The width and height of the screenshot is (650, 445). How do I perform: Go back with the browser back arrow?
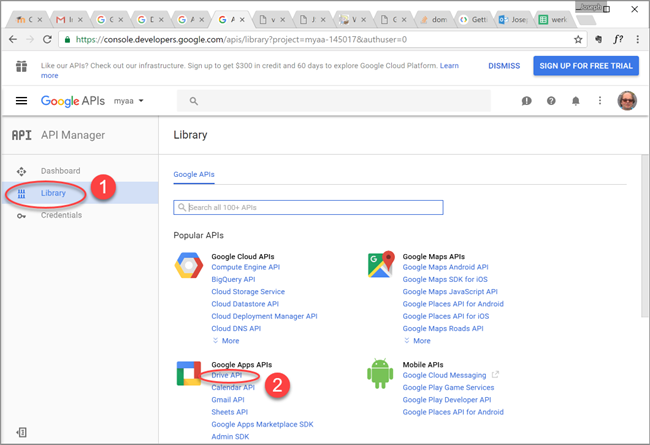pos(13,39)
